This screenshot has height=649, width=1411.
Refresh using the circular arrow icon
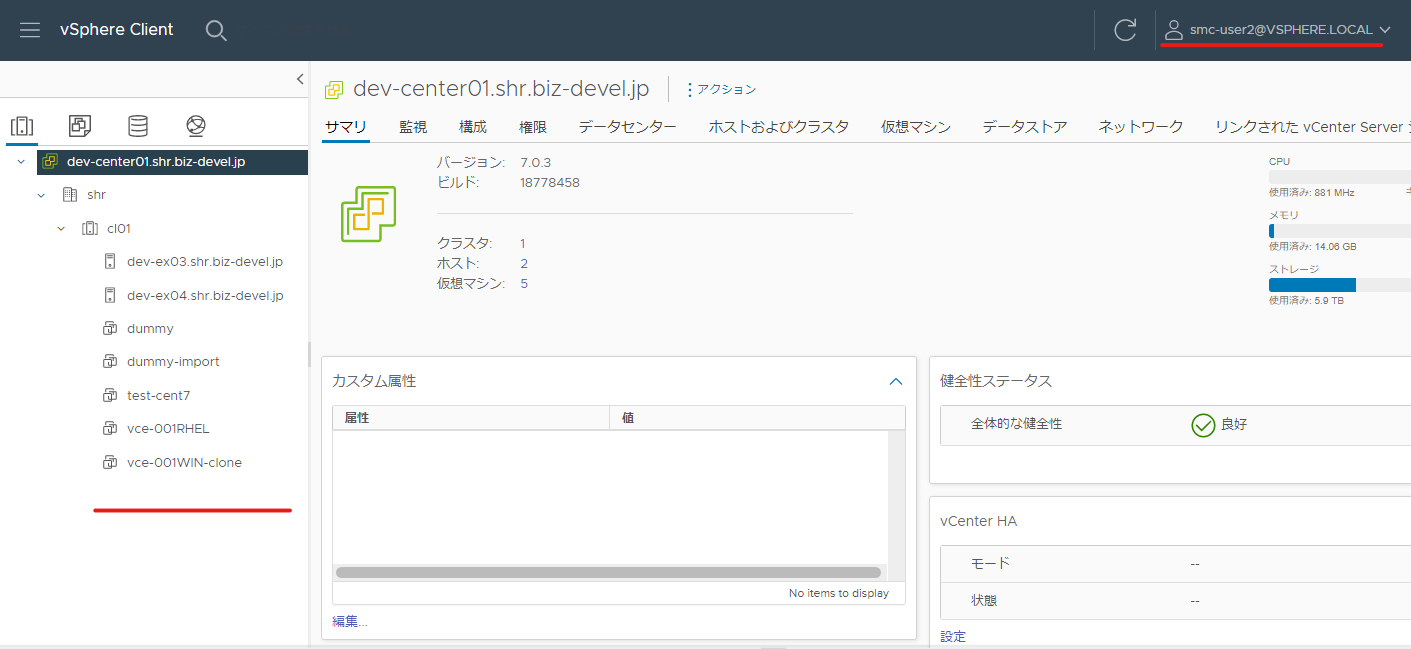point(1125,30)
